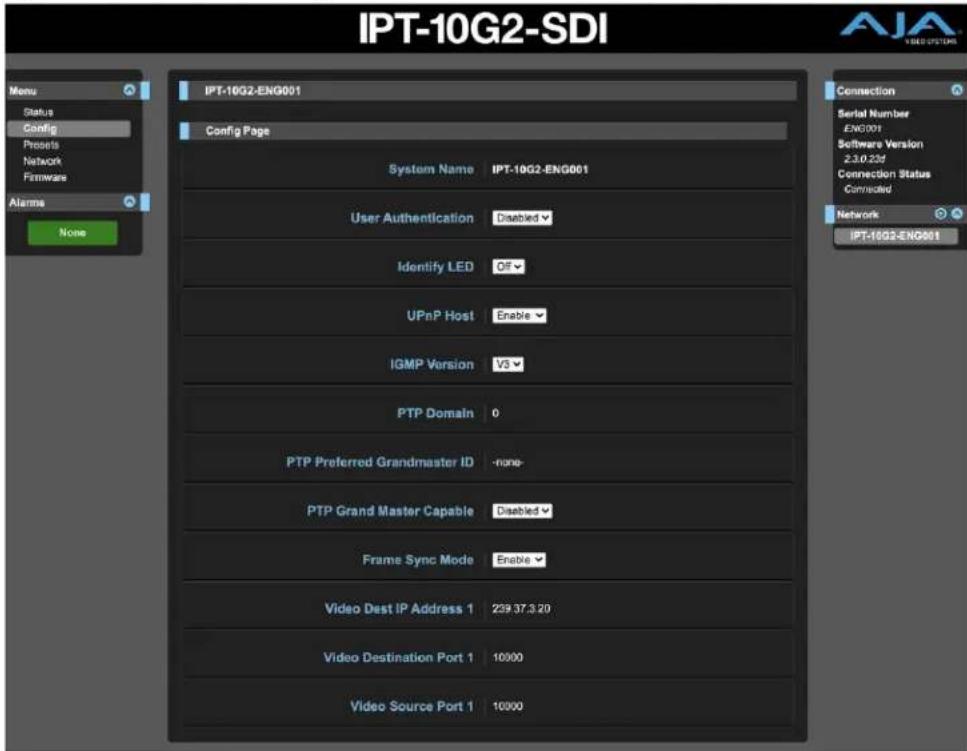This screenshot has height=751, width=967.
Task: Click the AJA Video Systems logo
Action: pyautogui.click(x=899, y=28)
